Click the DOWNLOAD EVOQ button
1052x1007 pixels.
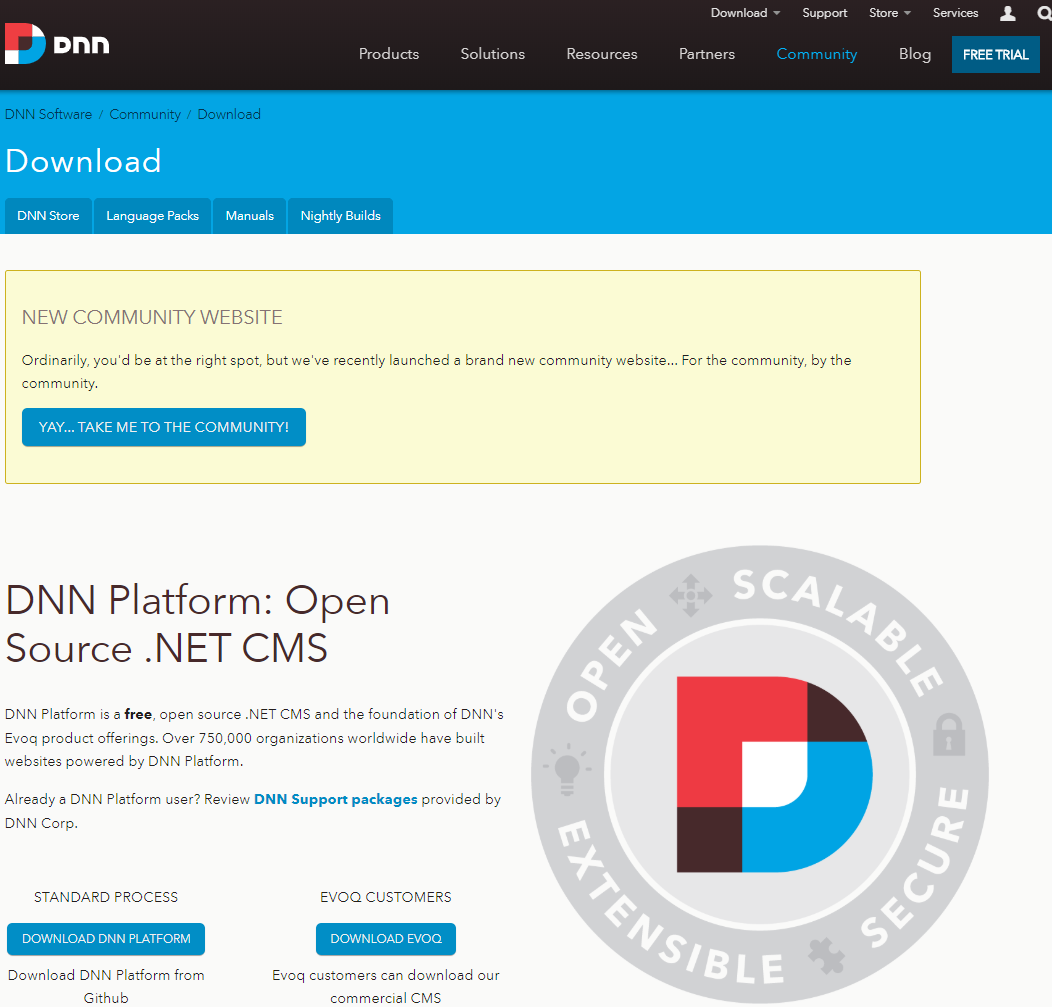pyautogui.click(x=386, y=939)
